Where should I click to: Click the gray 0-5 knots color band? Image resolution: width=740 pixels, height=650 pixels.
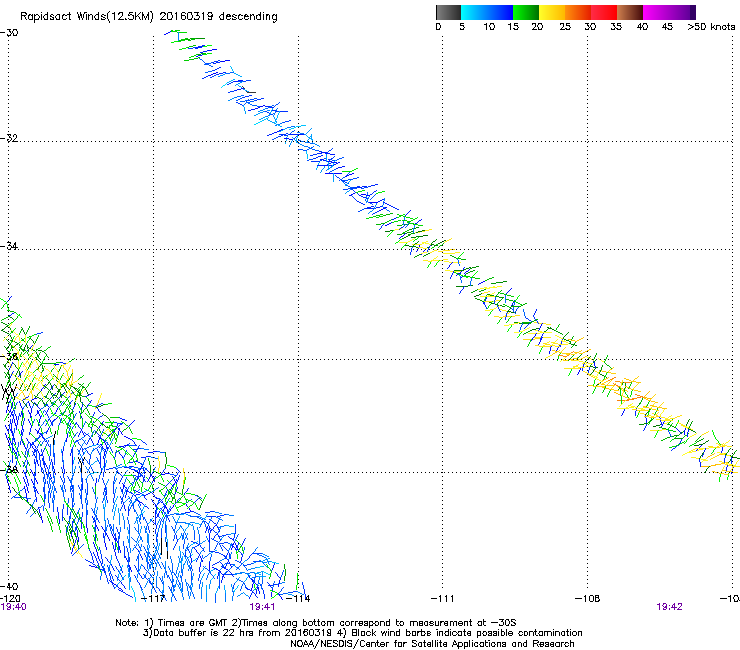click(448, 12)
